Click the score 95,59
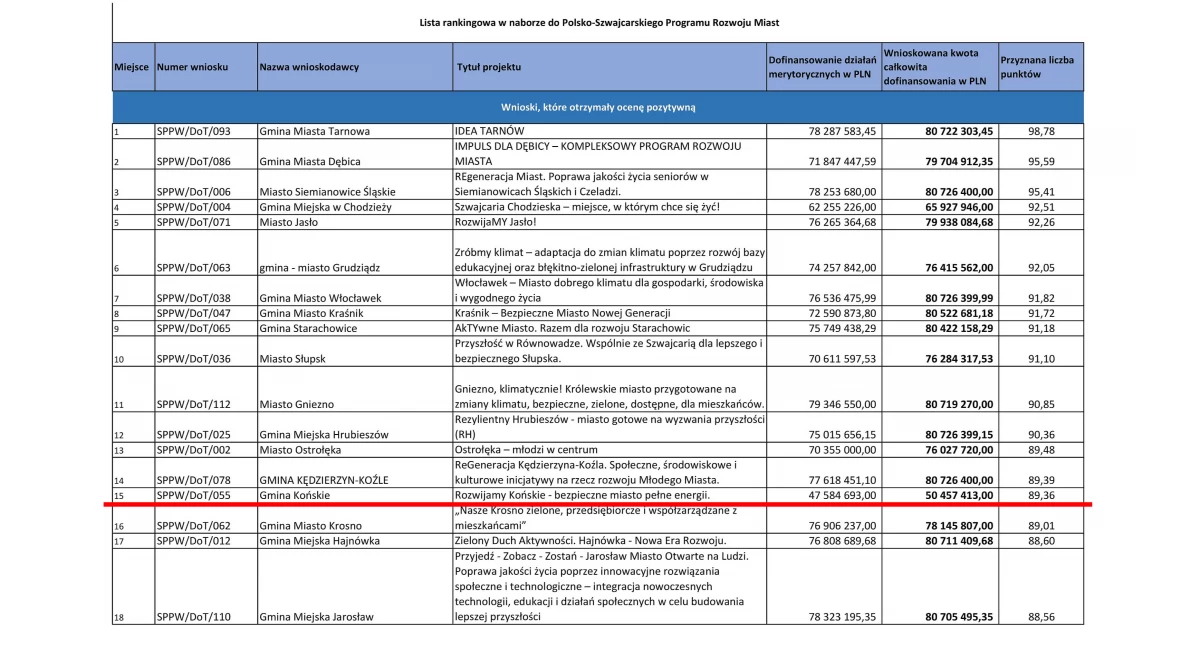The height and width of the screenshot is (646, 1200). [1041, 161]
